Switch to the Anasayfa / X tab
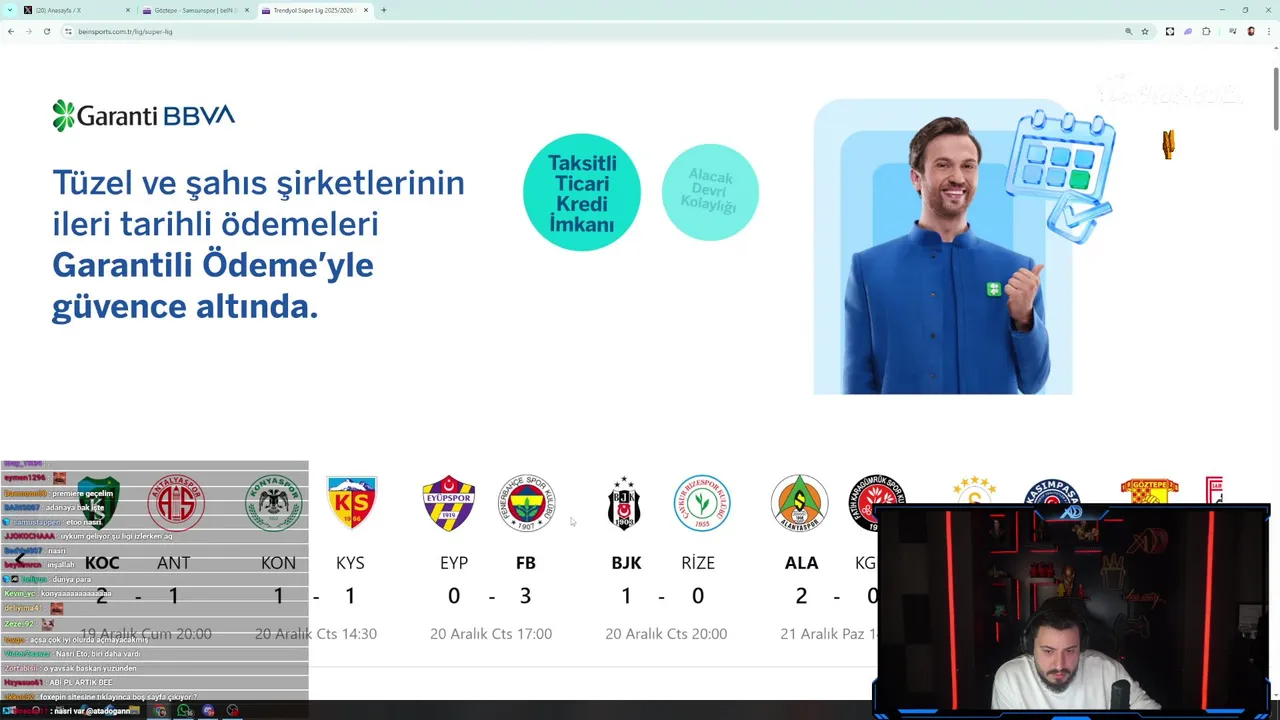This screenshot has width=1280, height=720. coord(77,10)
